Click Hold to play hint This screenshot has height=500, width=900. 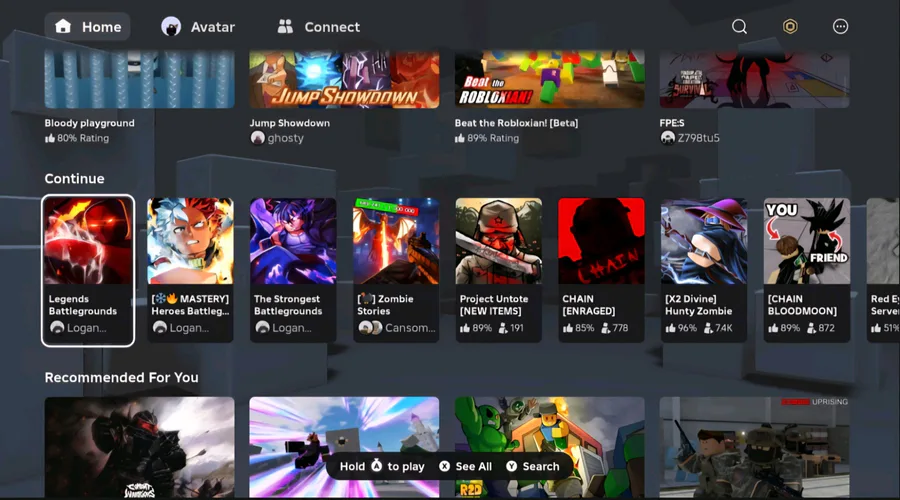382,466
